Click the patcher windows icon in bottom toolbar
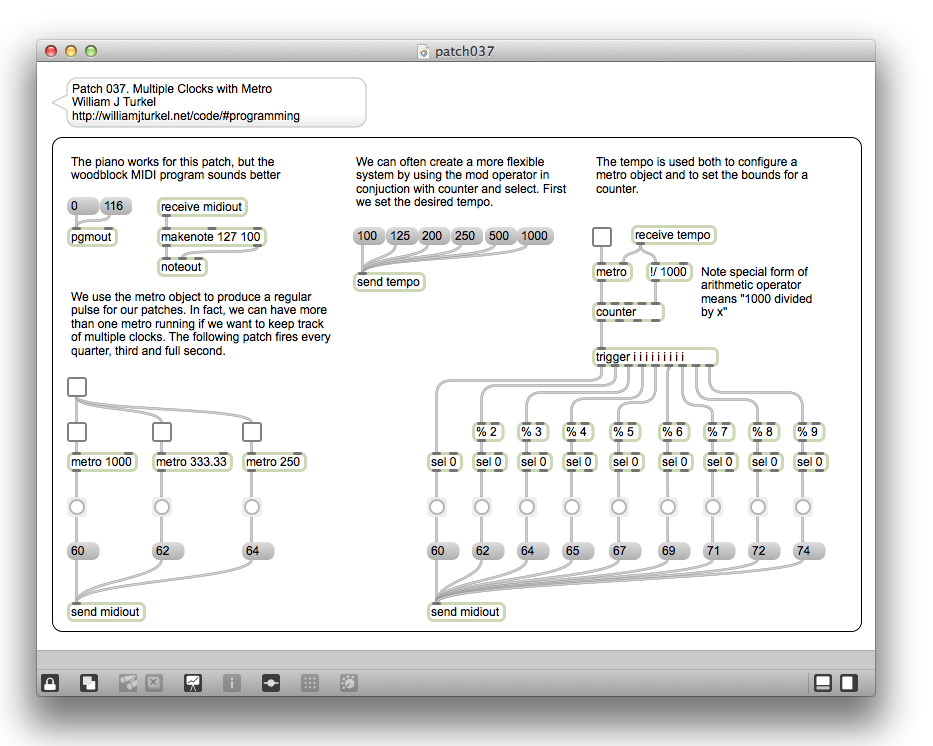Image resolution: width=933 pixels, height=746 pixels. [x=128, y=683]
